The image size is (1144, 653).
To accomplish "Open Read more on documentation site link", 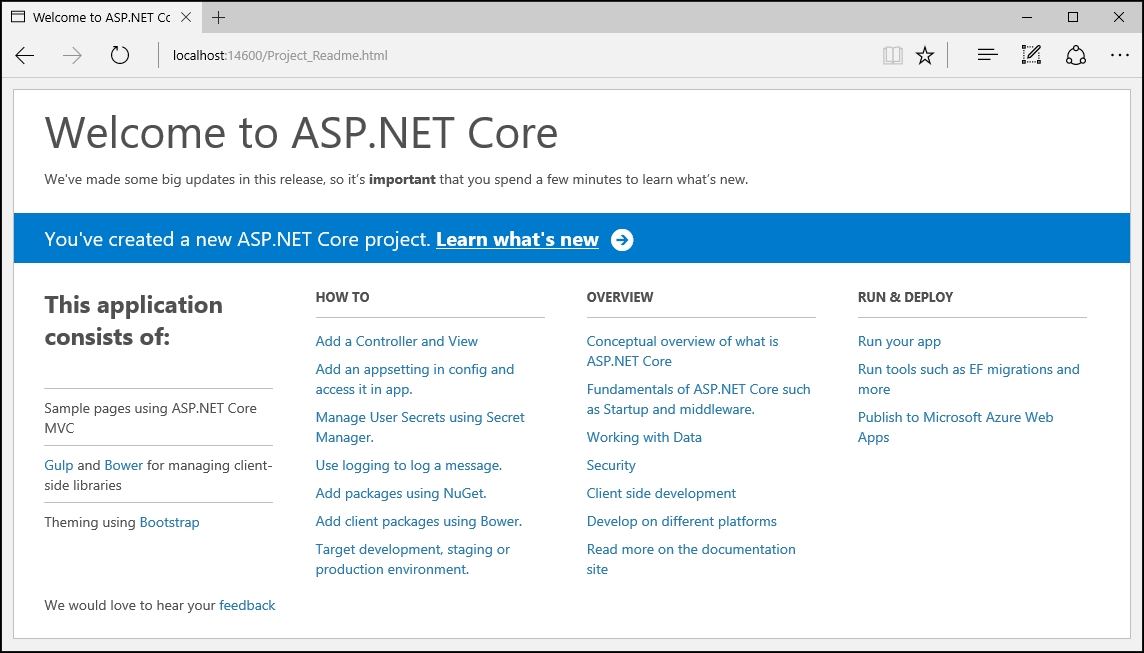I will 691,559.
